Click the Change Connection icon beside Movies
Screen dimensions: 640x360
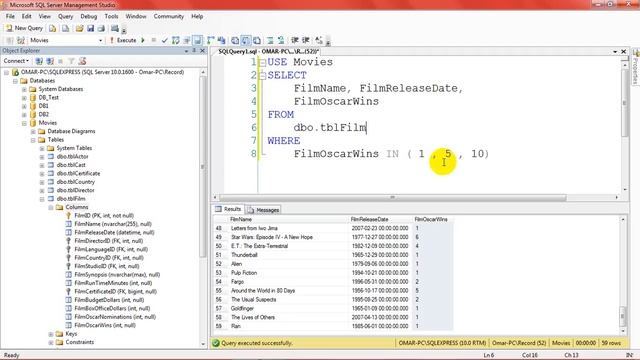20,40
